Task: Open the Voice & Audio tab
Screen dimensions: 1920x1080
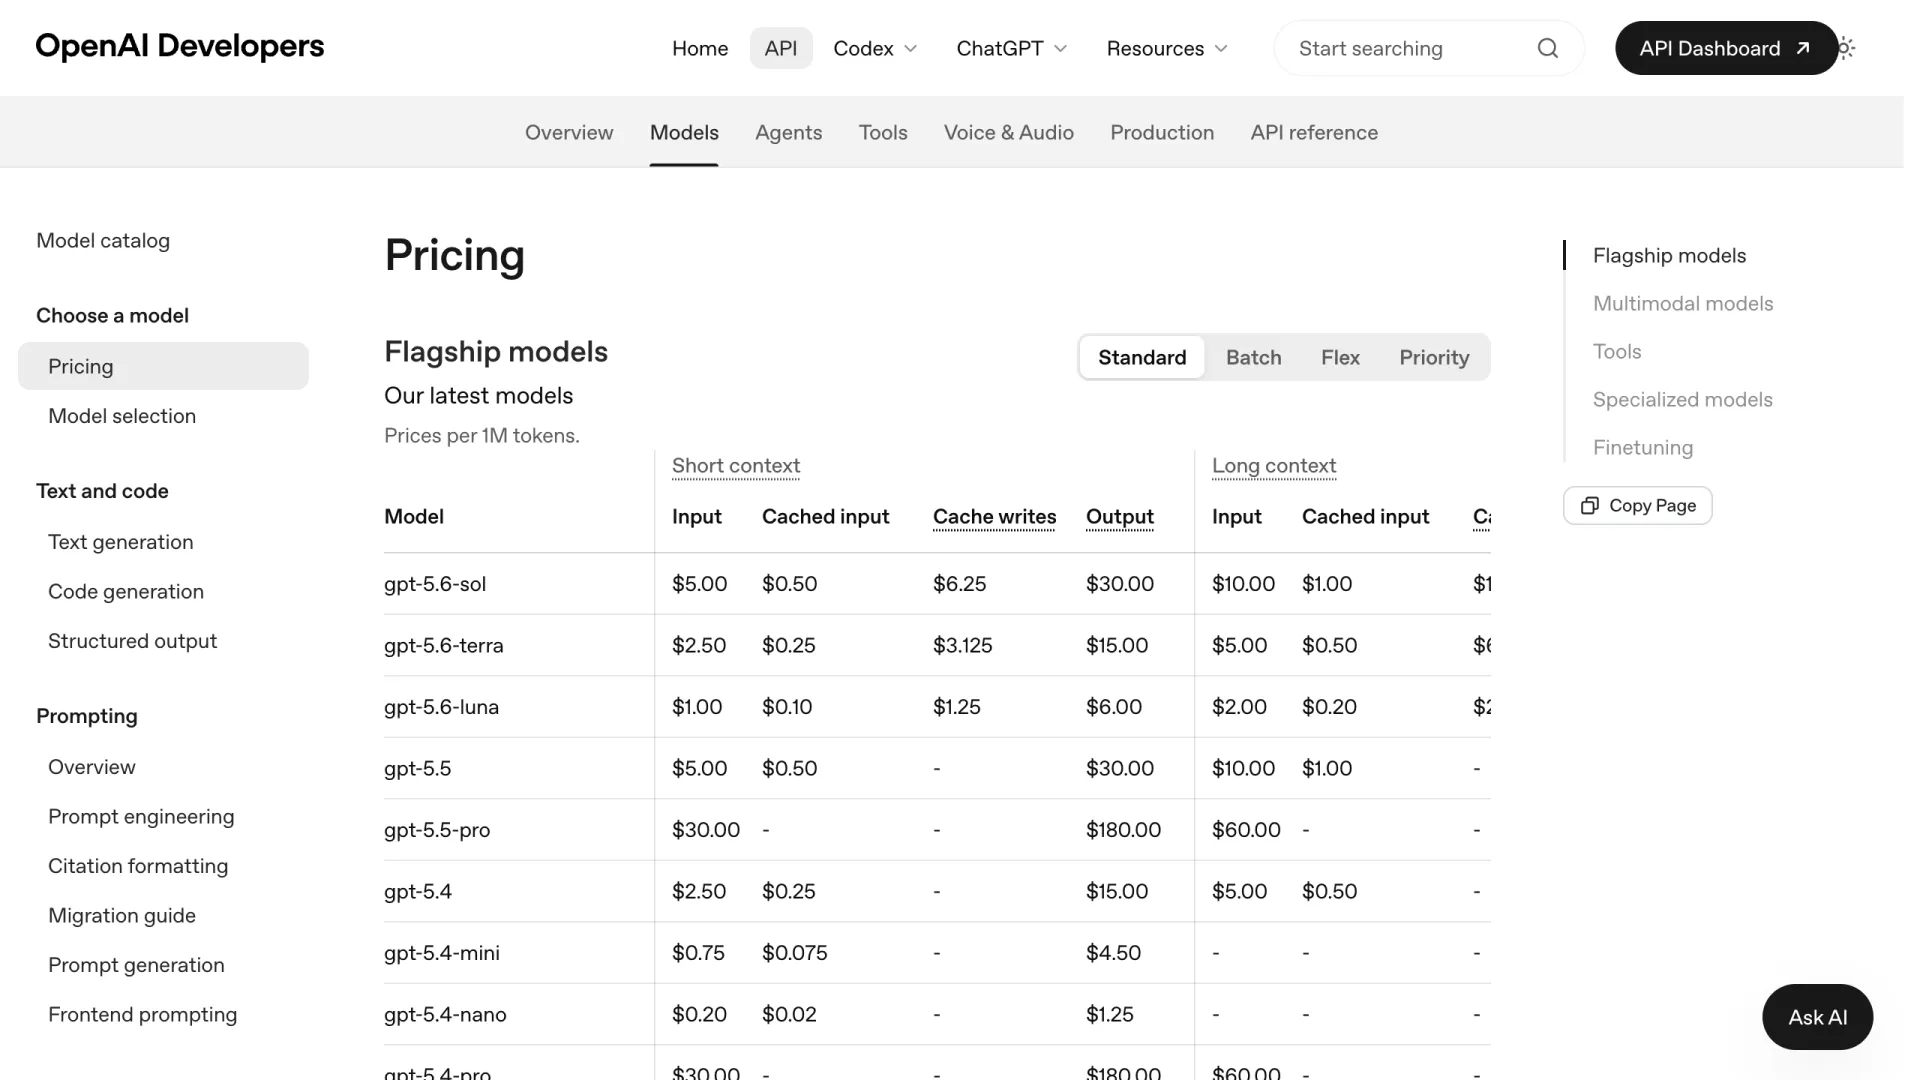Action: [x=1009, y=132]
